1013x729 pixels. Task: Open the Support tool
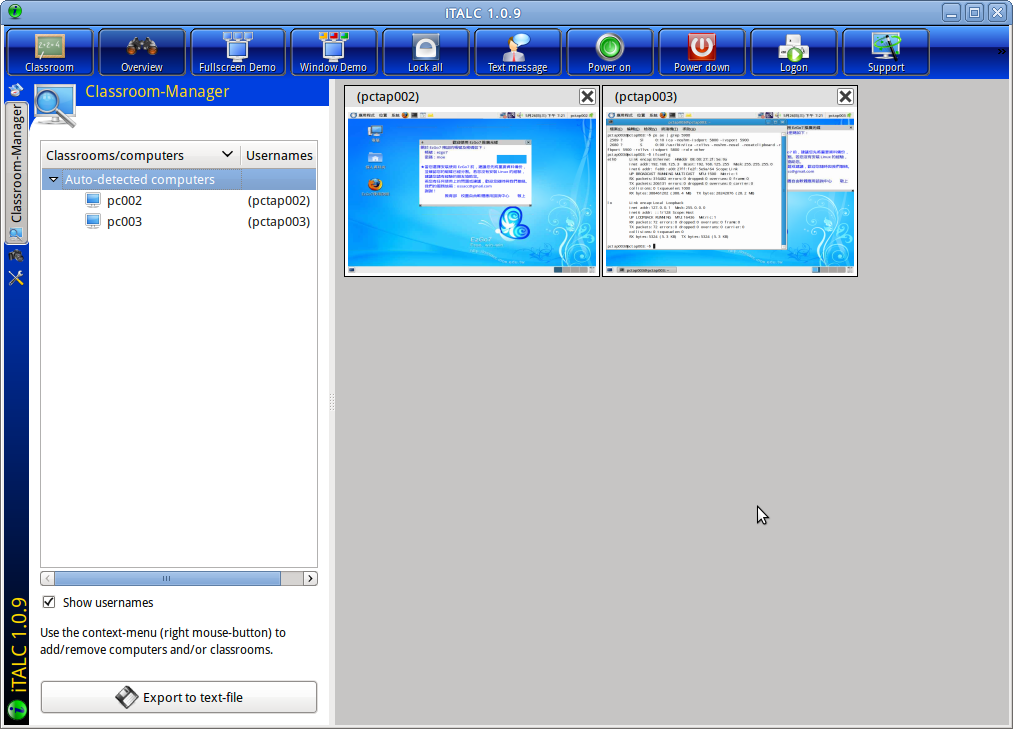pos(886,52)
